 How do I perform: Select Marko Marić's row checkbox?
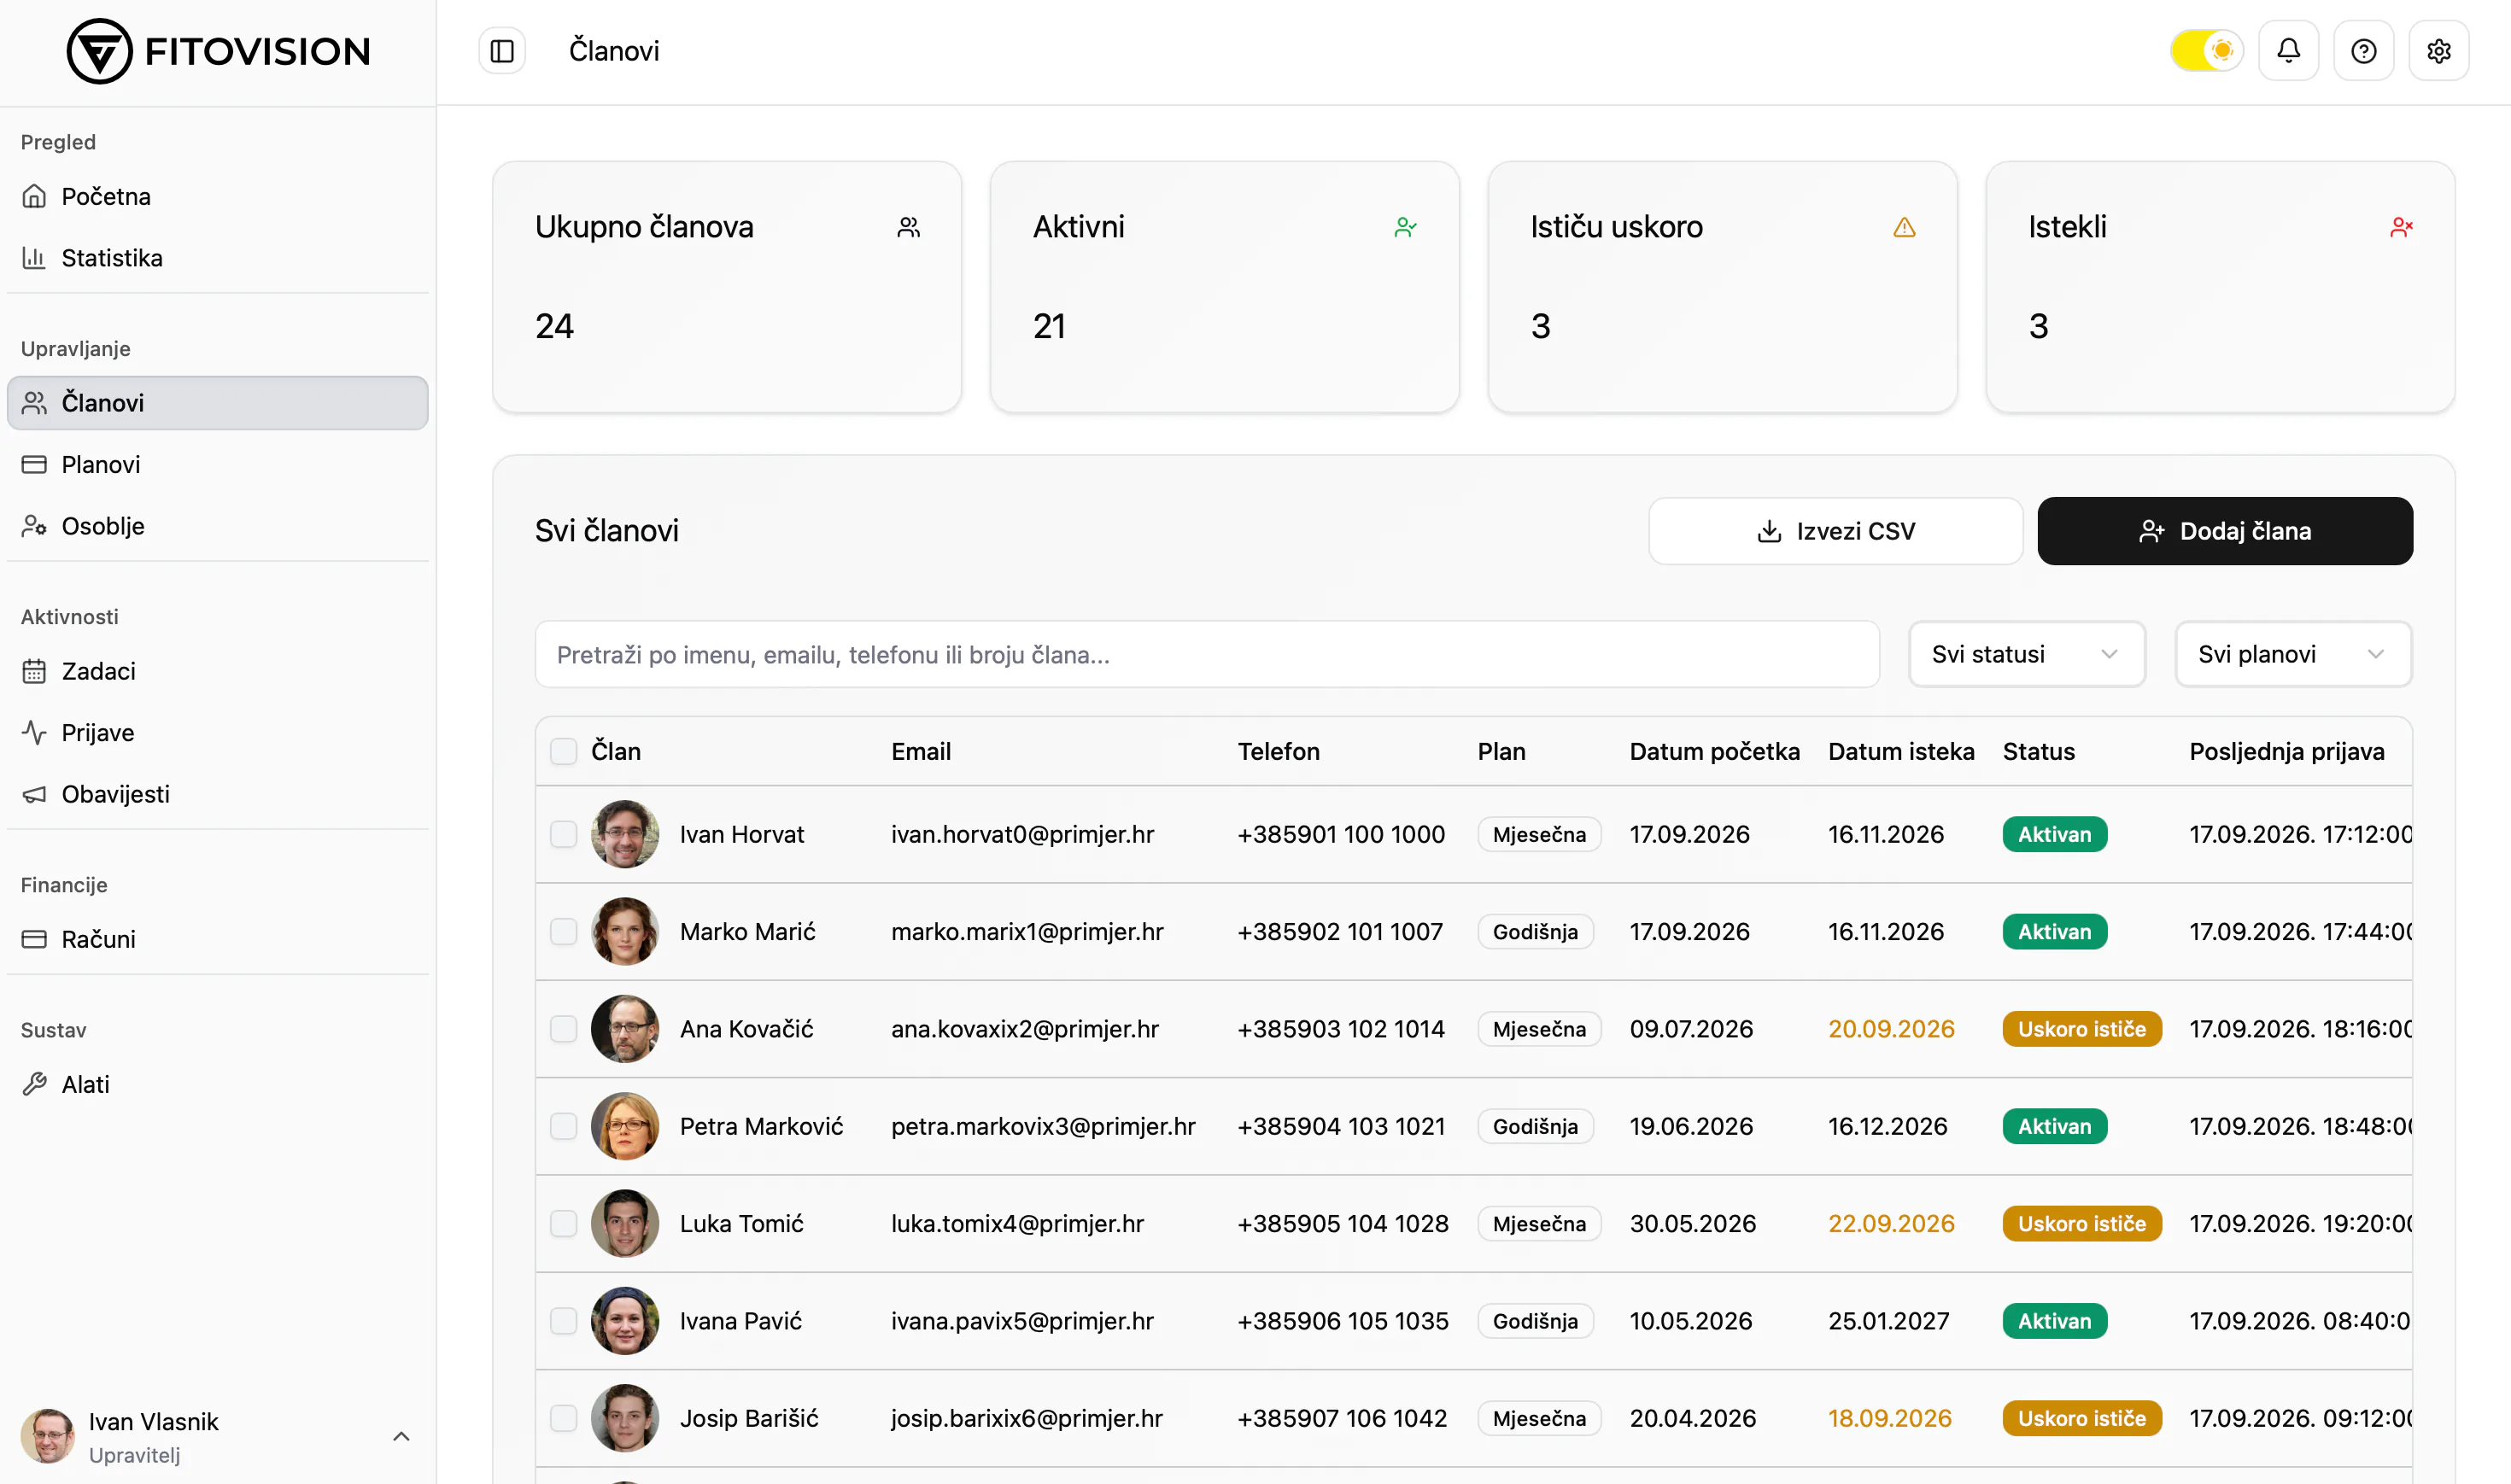coord(564,931)
